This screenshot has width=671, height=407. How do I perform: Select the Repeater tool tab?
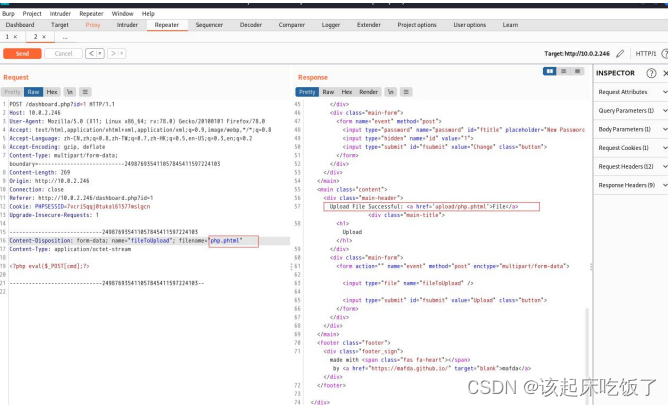167,25
